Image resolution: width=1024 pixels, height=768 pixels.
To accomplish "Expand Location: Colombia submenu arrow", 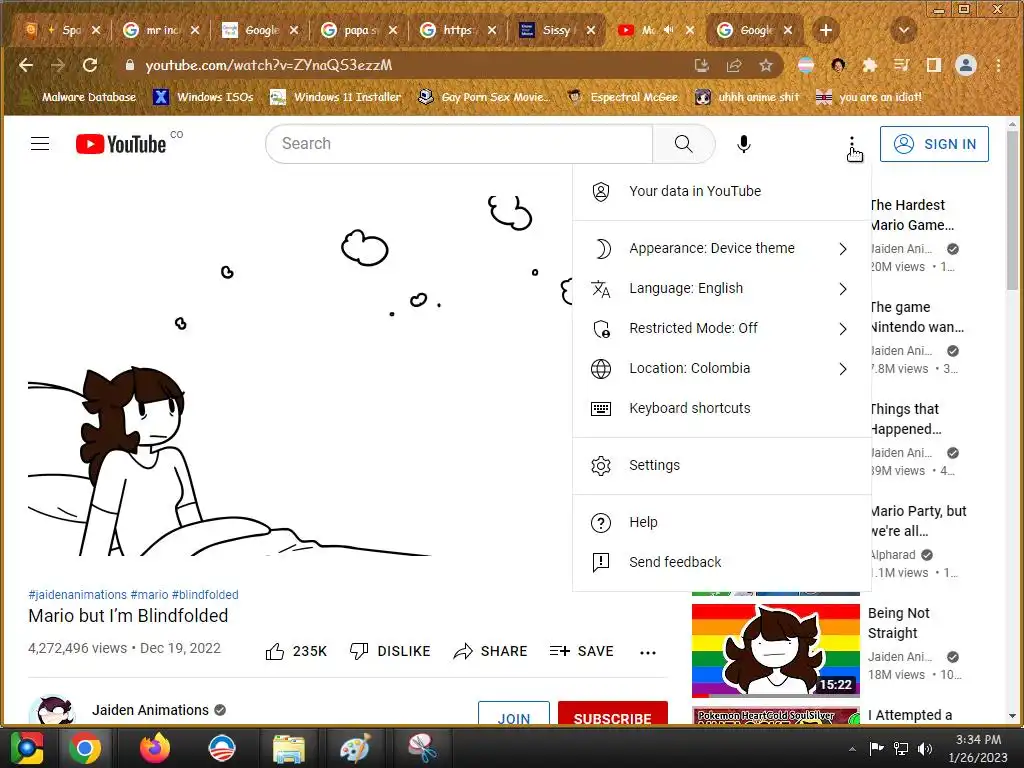I will click(842, 369).
